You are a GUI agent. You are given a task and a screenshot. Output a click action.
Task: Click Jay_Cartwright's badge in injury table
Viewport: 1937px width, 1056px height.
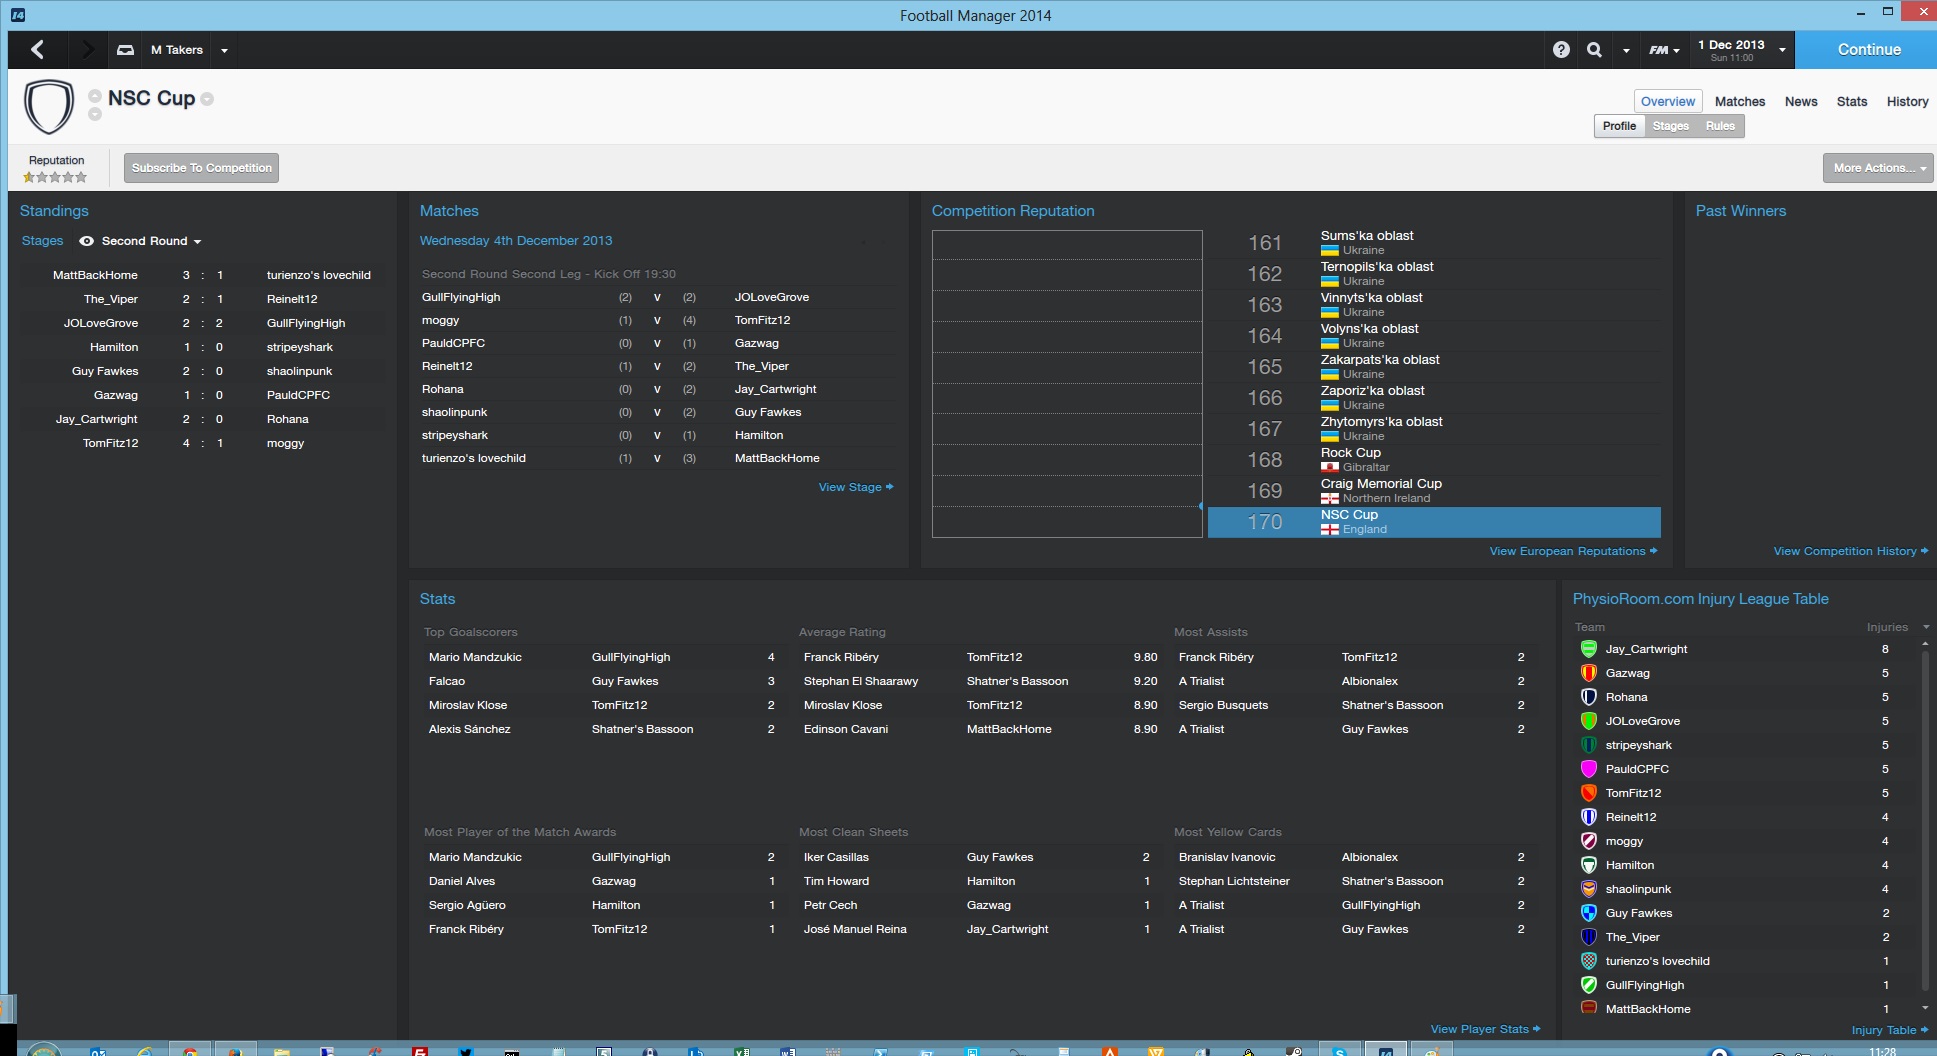[1588, 649]
